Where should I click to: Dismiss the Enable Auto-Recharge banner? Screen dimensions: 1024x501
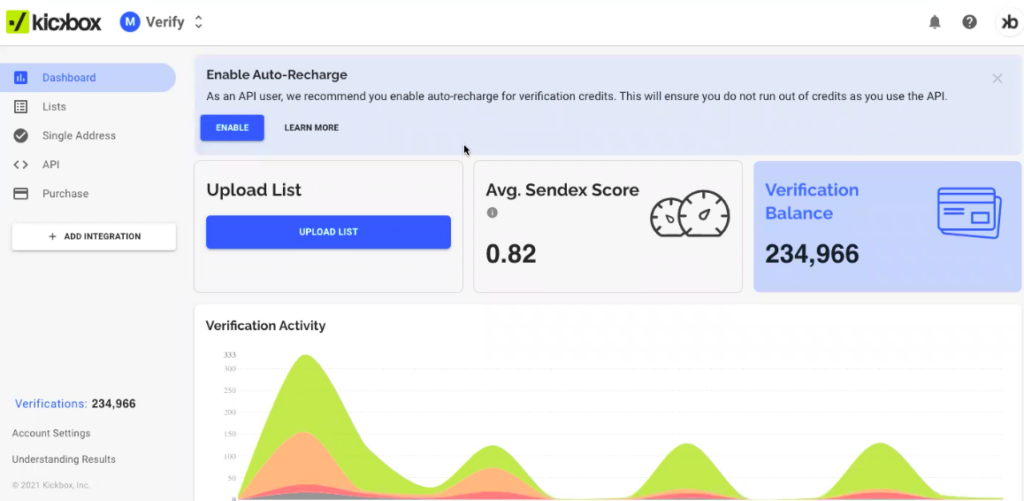[x=997, y=78]
